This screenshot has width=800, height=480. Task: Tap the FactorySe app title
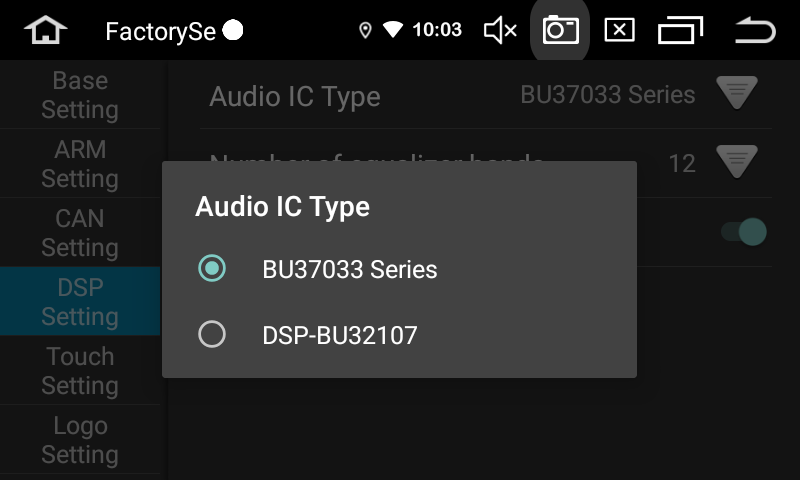[x=161, y=31]
